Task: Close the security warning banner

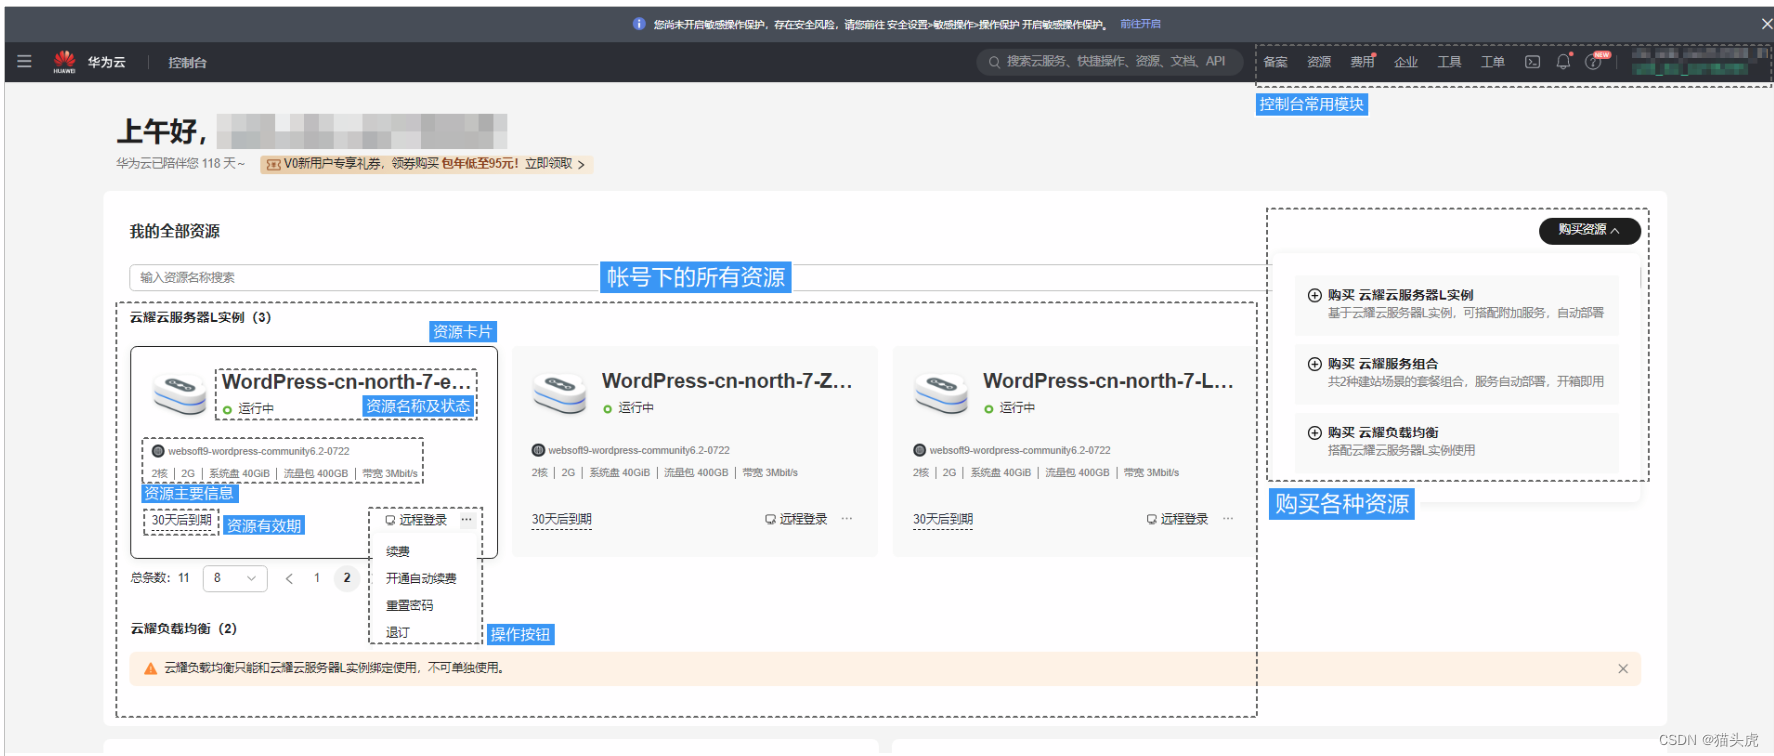Action: coord(1767,24)
